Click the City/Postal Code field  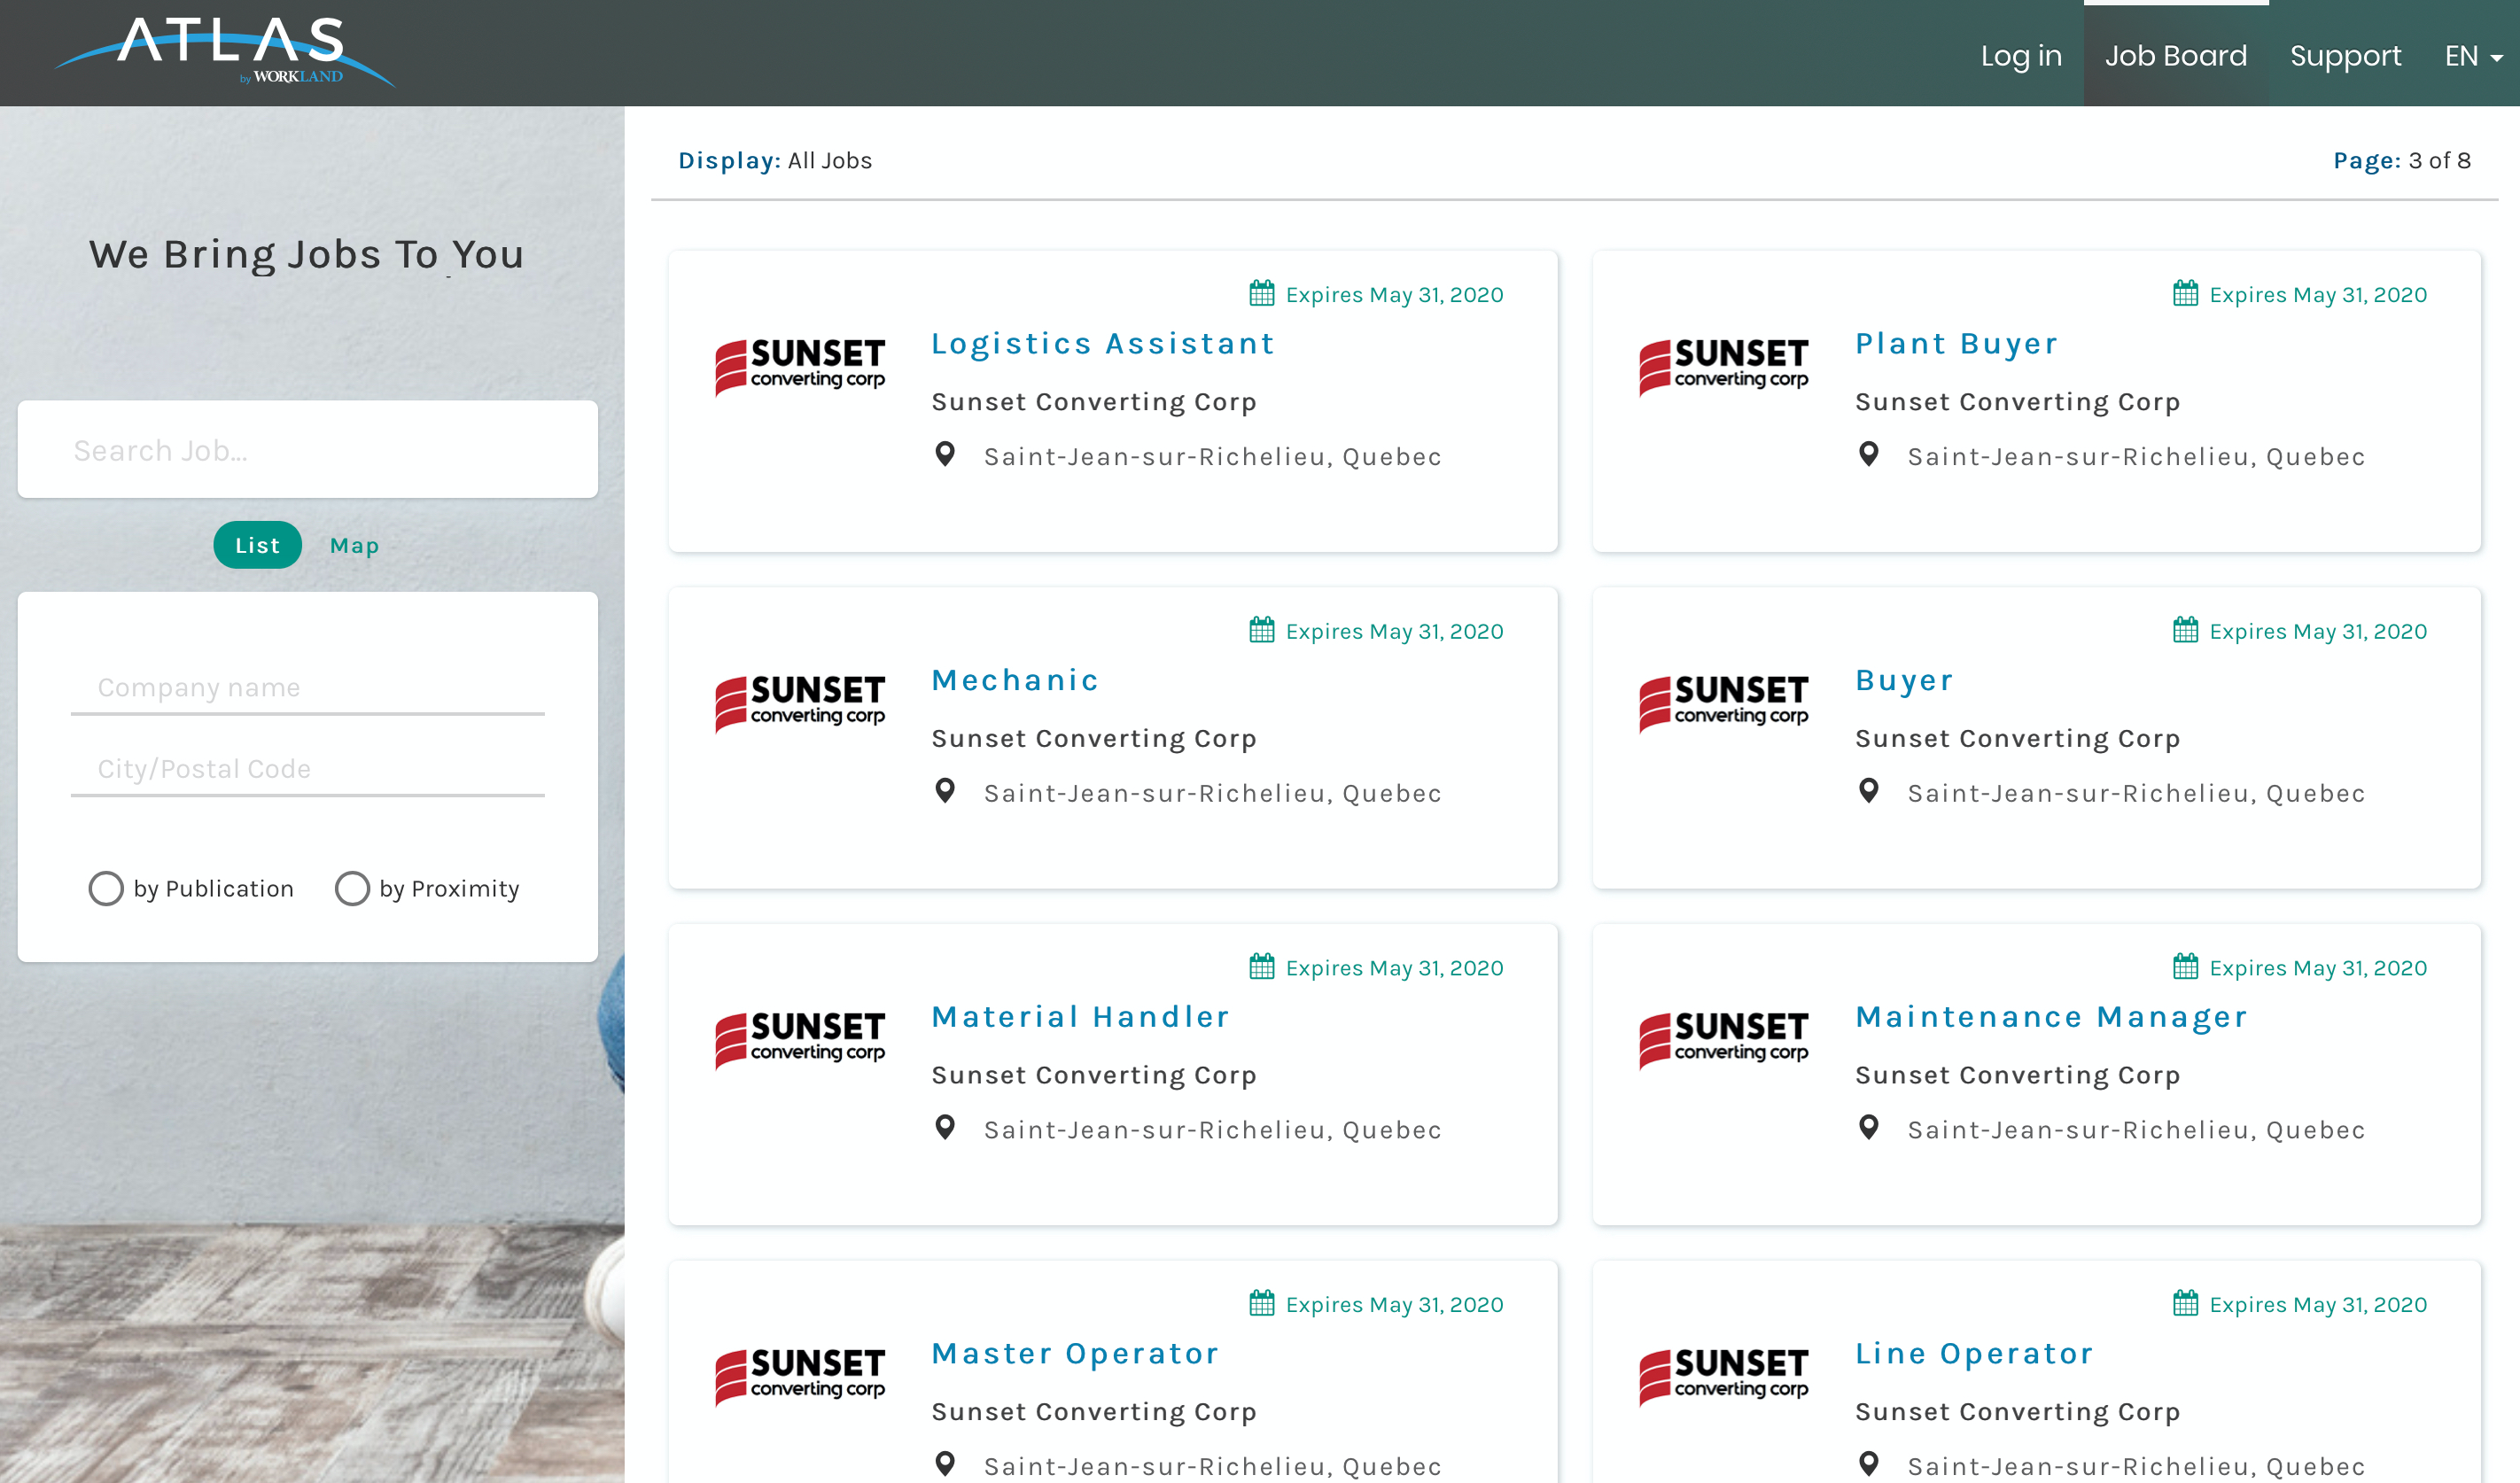pyautogui.click(x=308, y=769)
